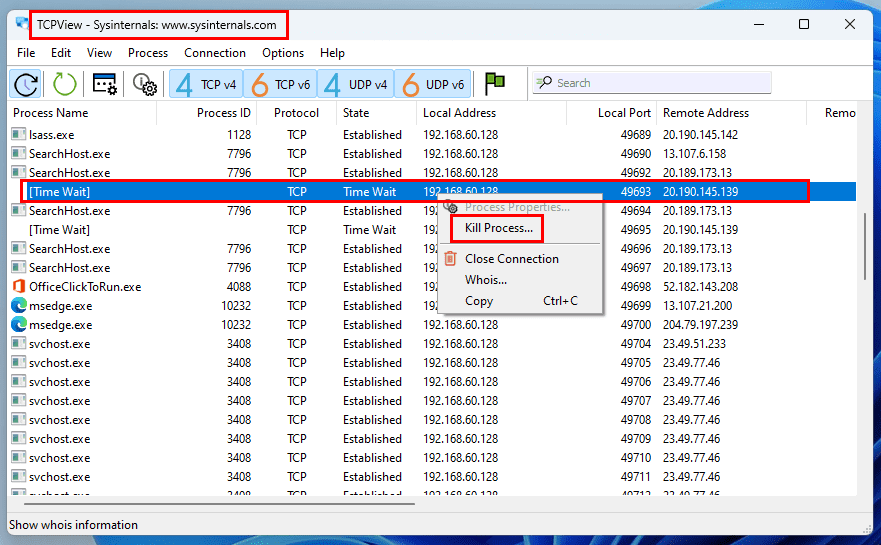Click the auto-refresh clock icon in toolbar
The image size is (881, 545).
(26, 84)
